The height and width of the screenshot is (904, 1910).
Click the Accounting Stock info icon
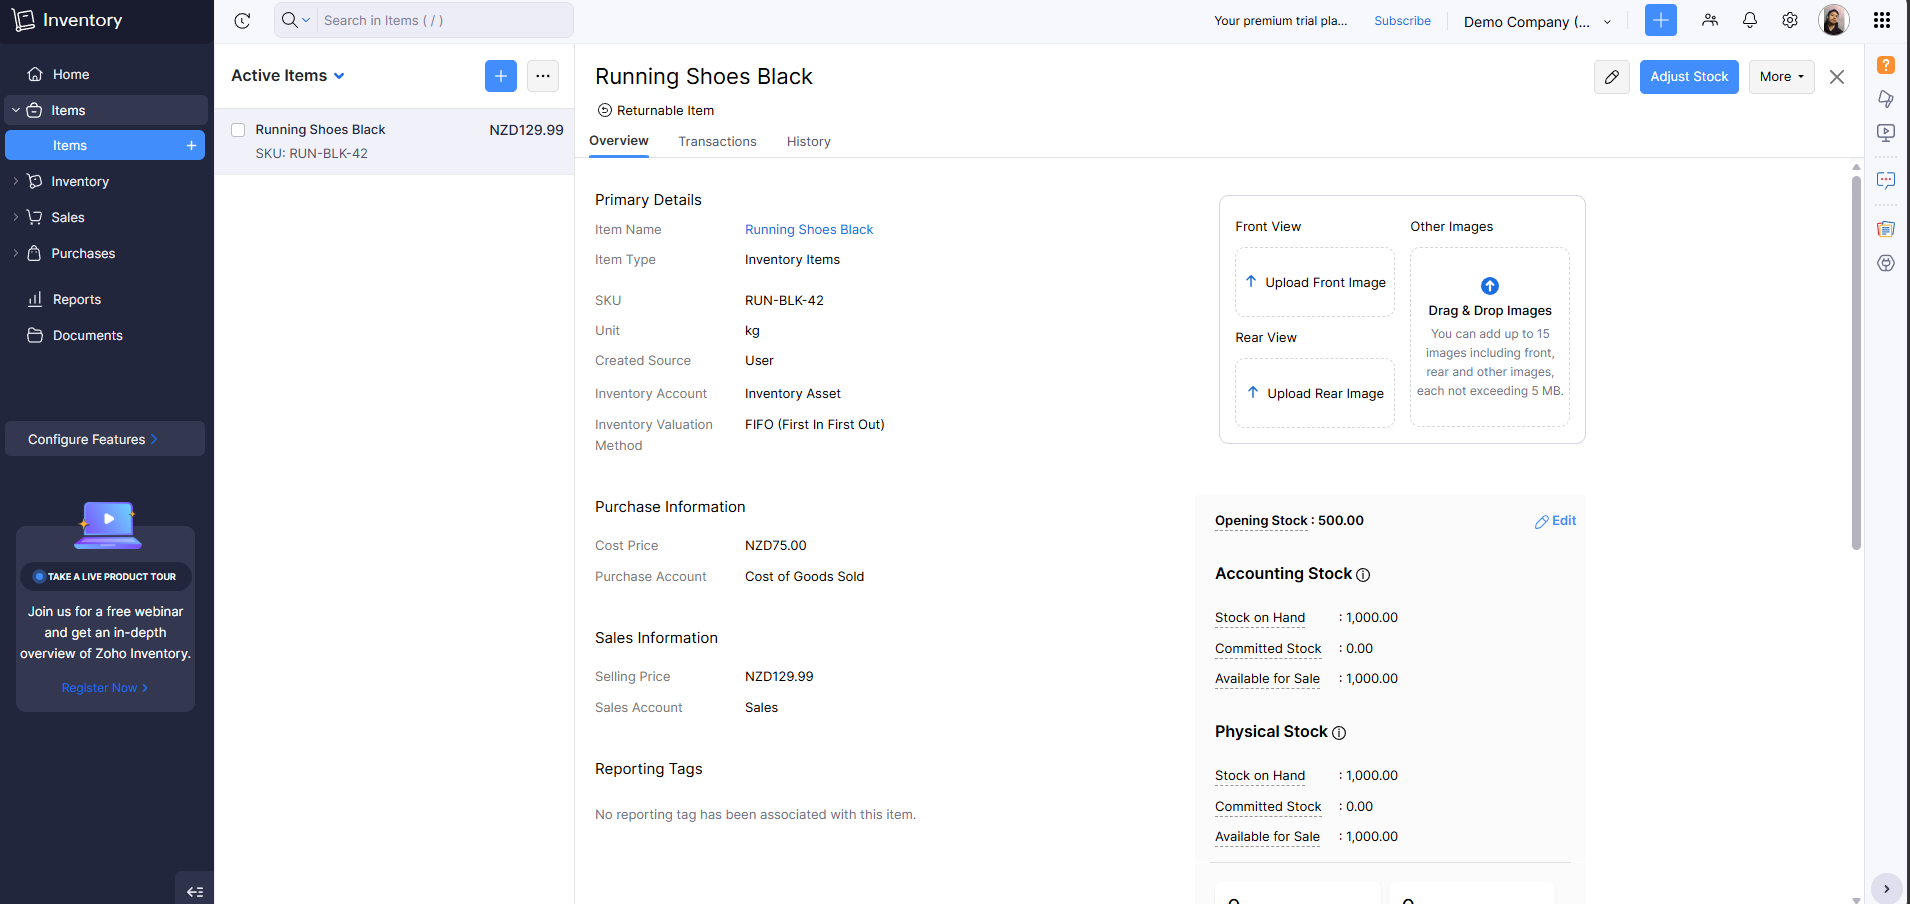[1363, 575]
